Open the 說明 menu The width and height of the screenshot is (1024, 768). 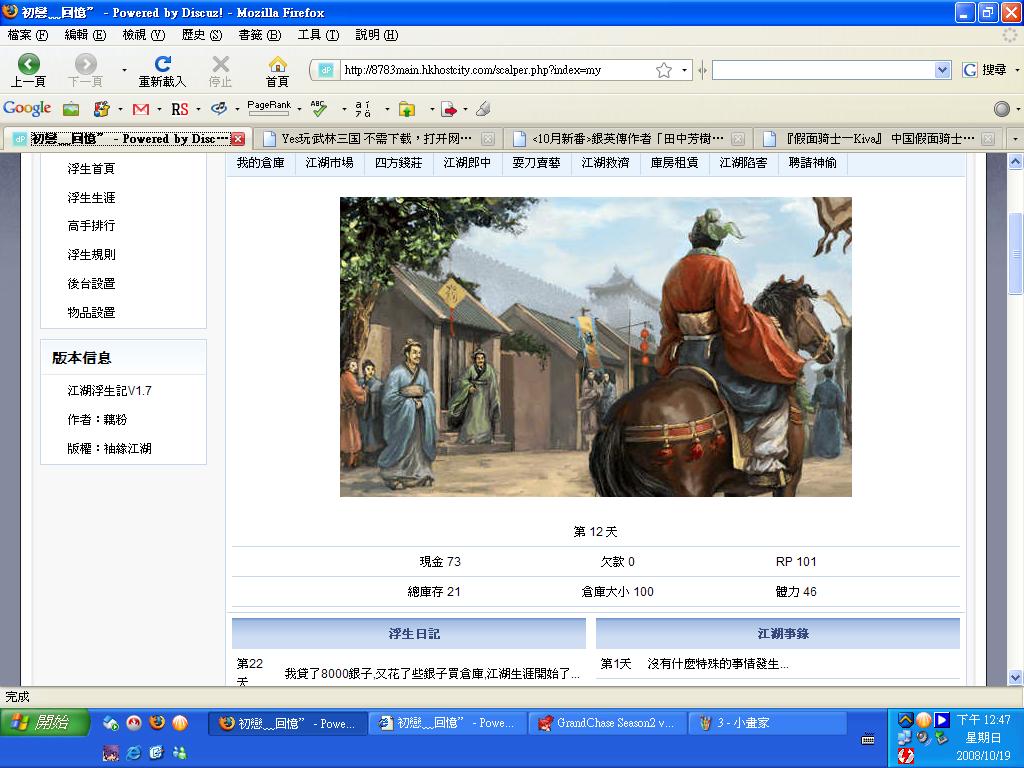(x=376, y=35)
